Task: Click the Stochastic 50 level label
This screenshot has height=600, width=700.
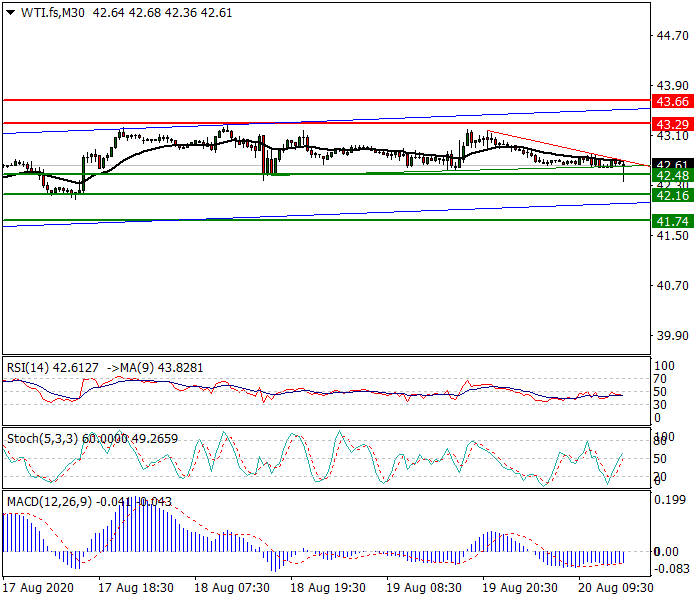Action: [x=660, y=459]
